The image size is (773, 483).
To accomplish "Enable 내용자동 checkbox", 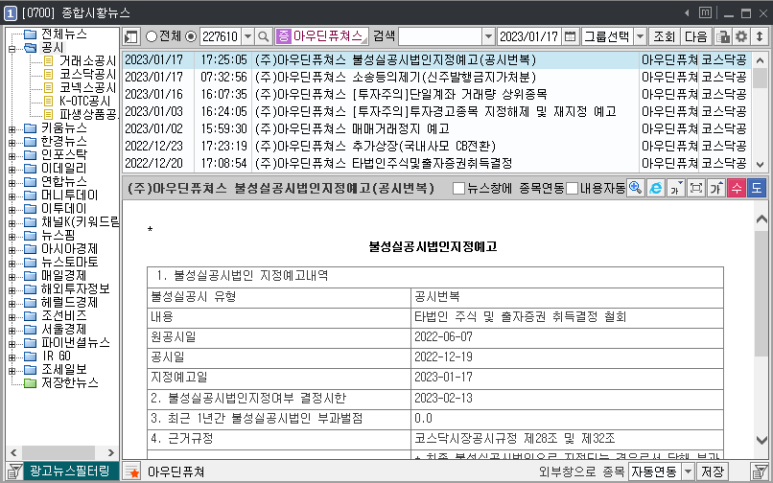I will tap(572, 188).
